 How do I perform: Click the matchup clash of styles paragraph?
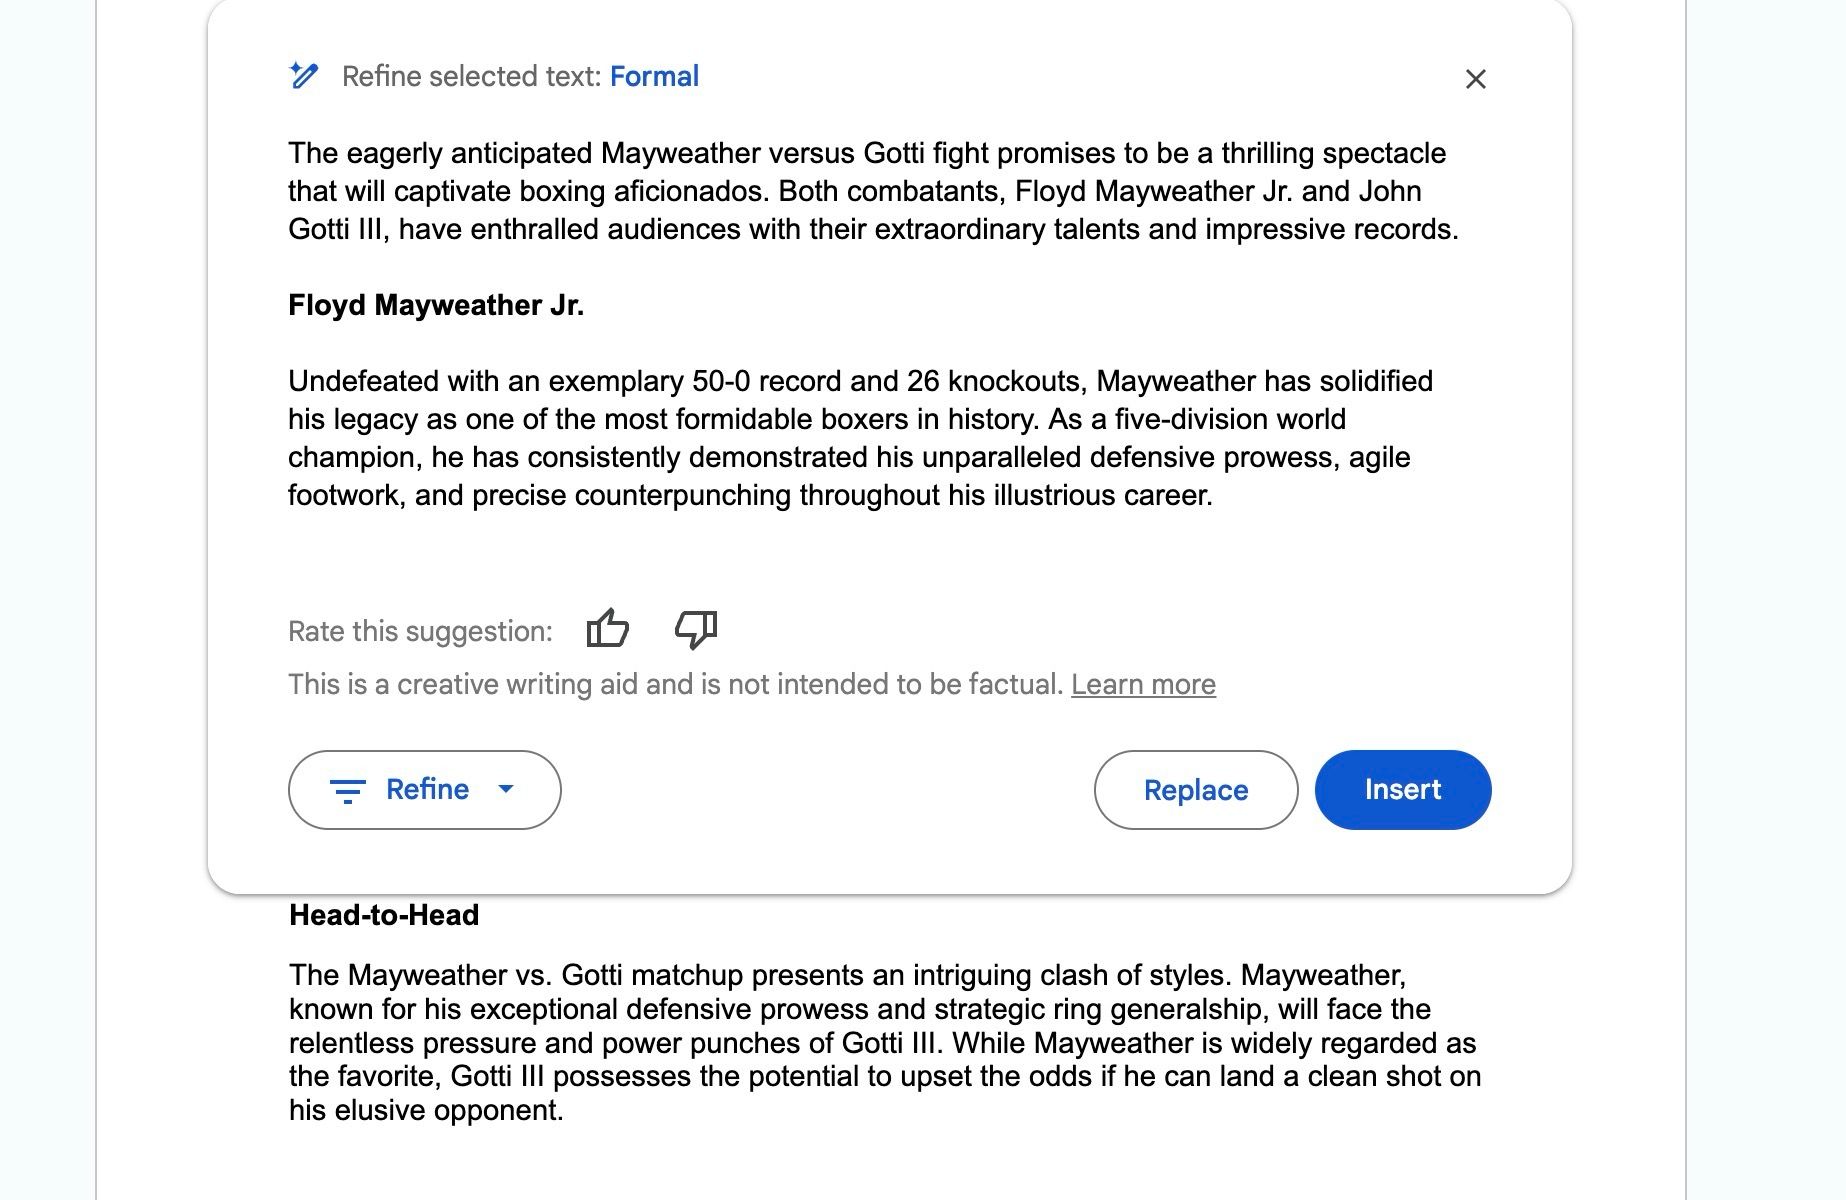click(x=880, y=1040)
